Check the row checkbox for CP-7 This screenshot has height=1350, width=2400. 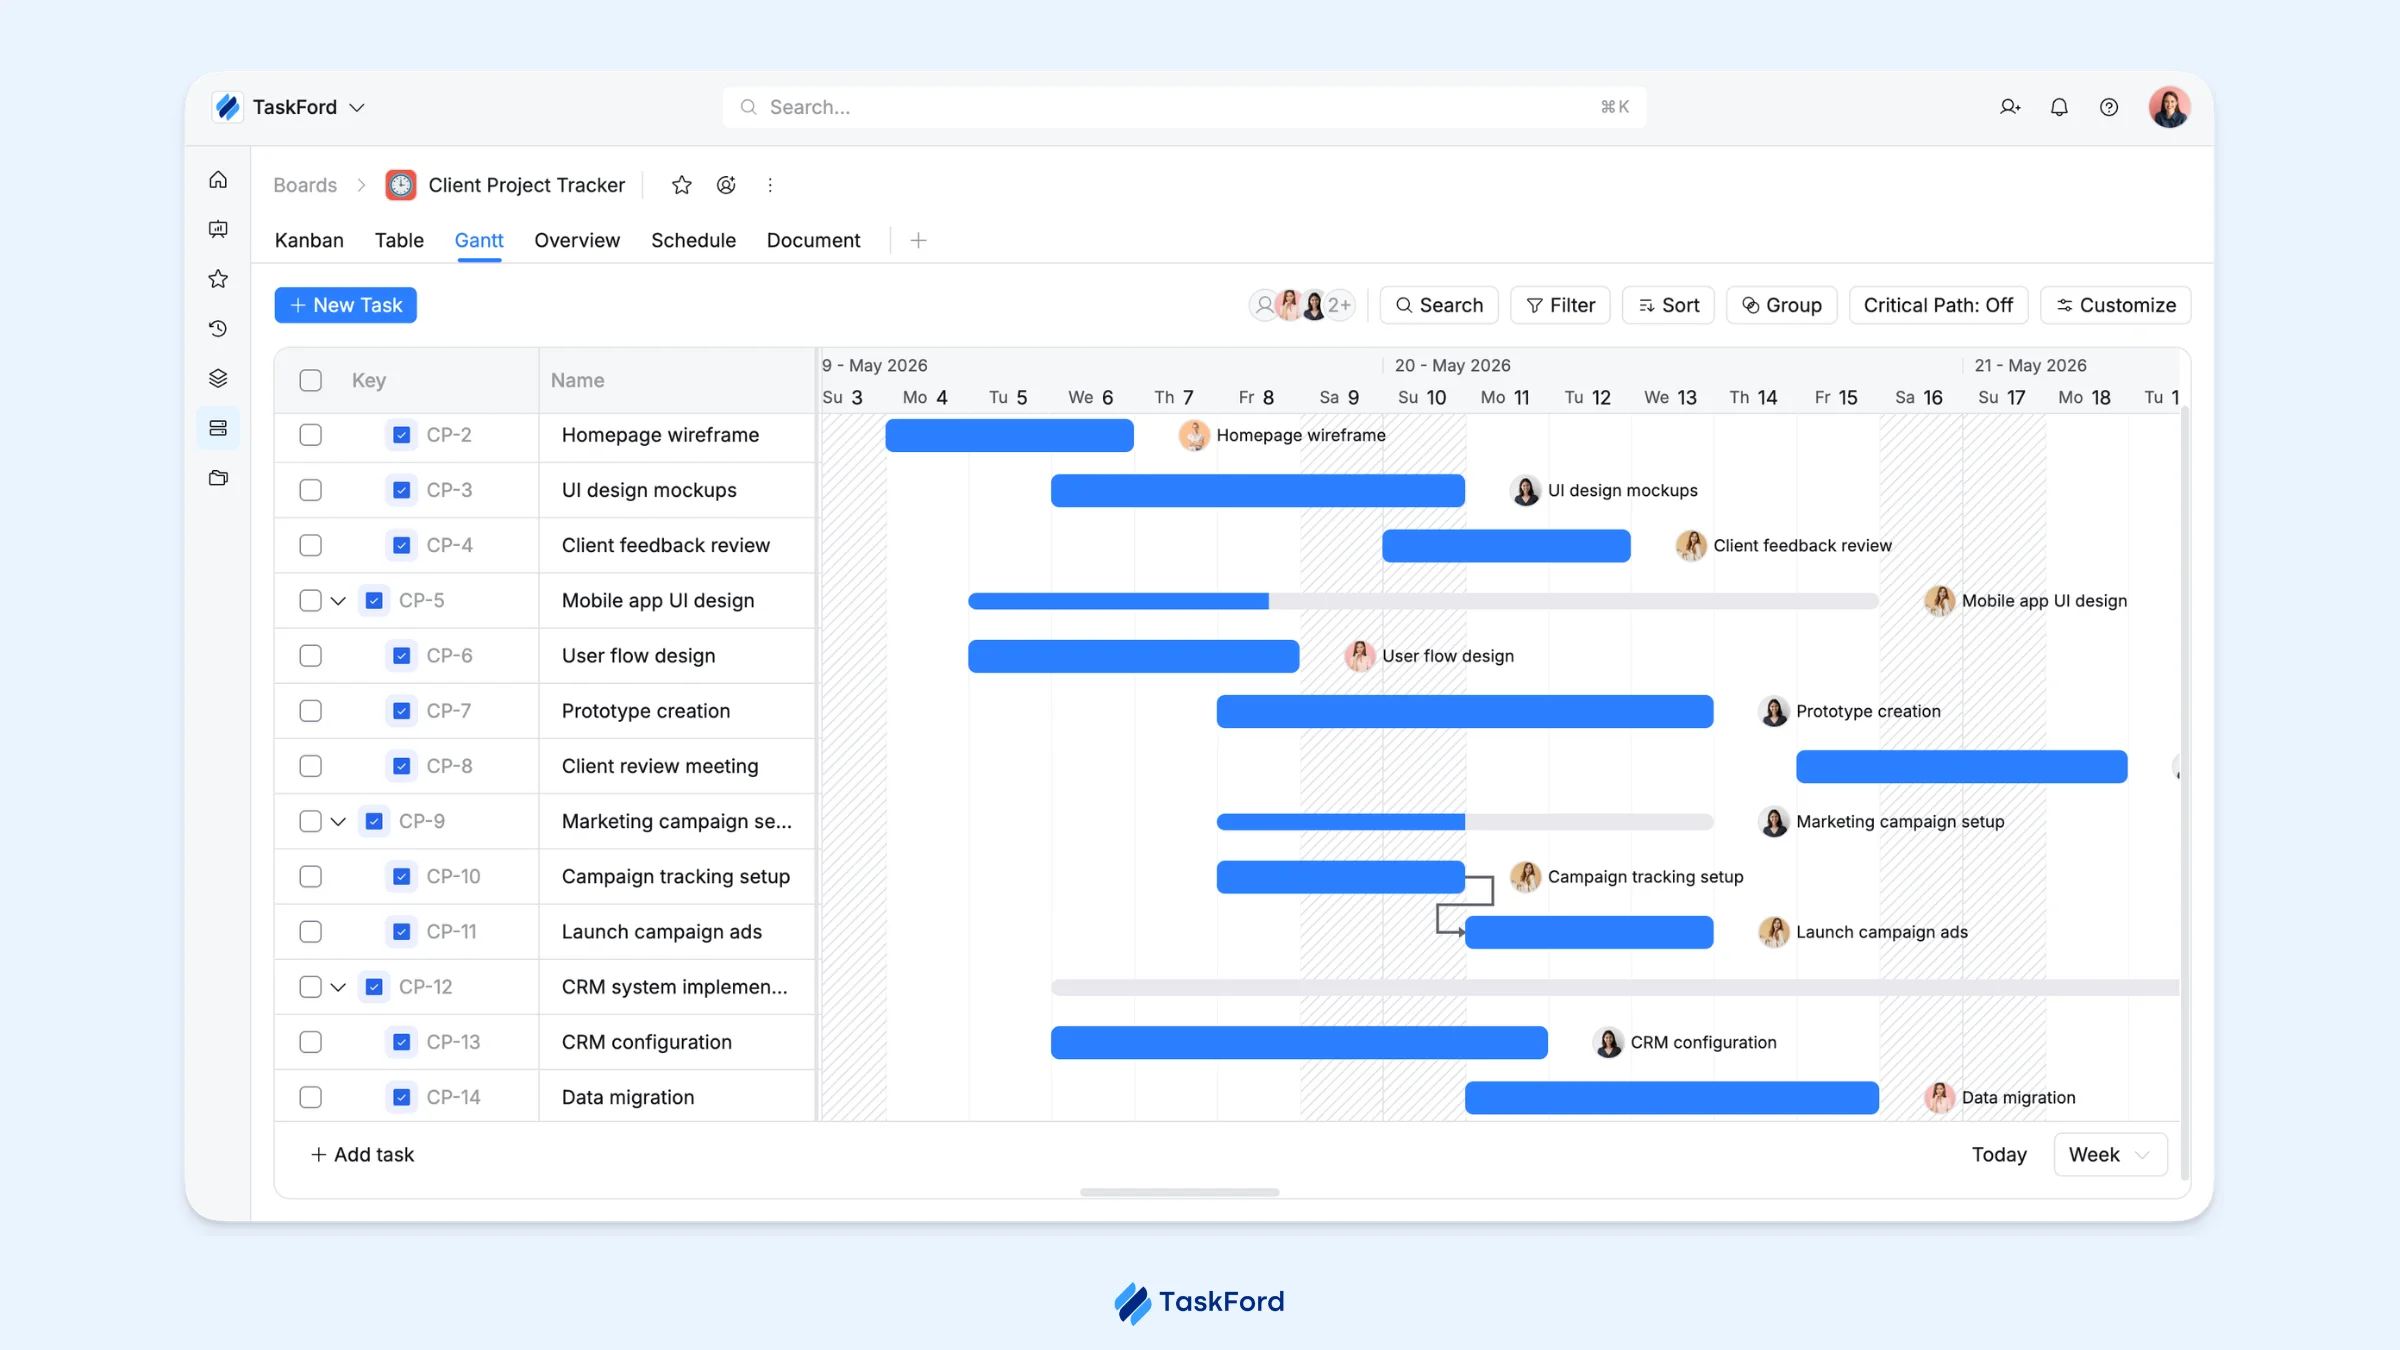pyautogui.click(x=311, y=711)
